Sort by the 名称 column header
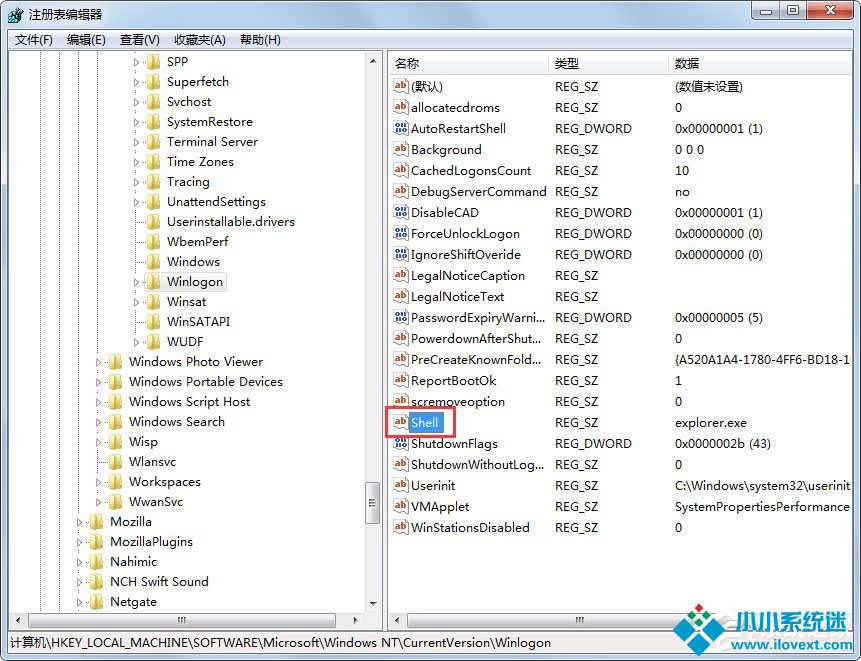Screen dimensions: 861x661 468,63
